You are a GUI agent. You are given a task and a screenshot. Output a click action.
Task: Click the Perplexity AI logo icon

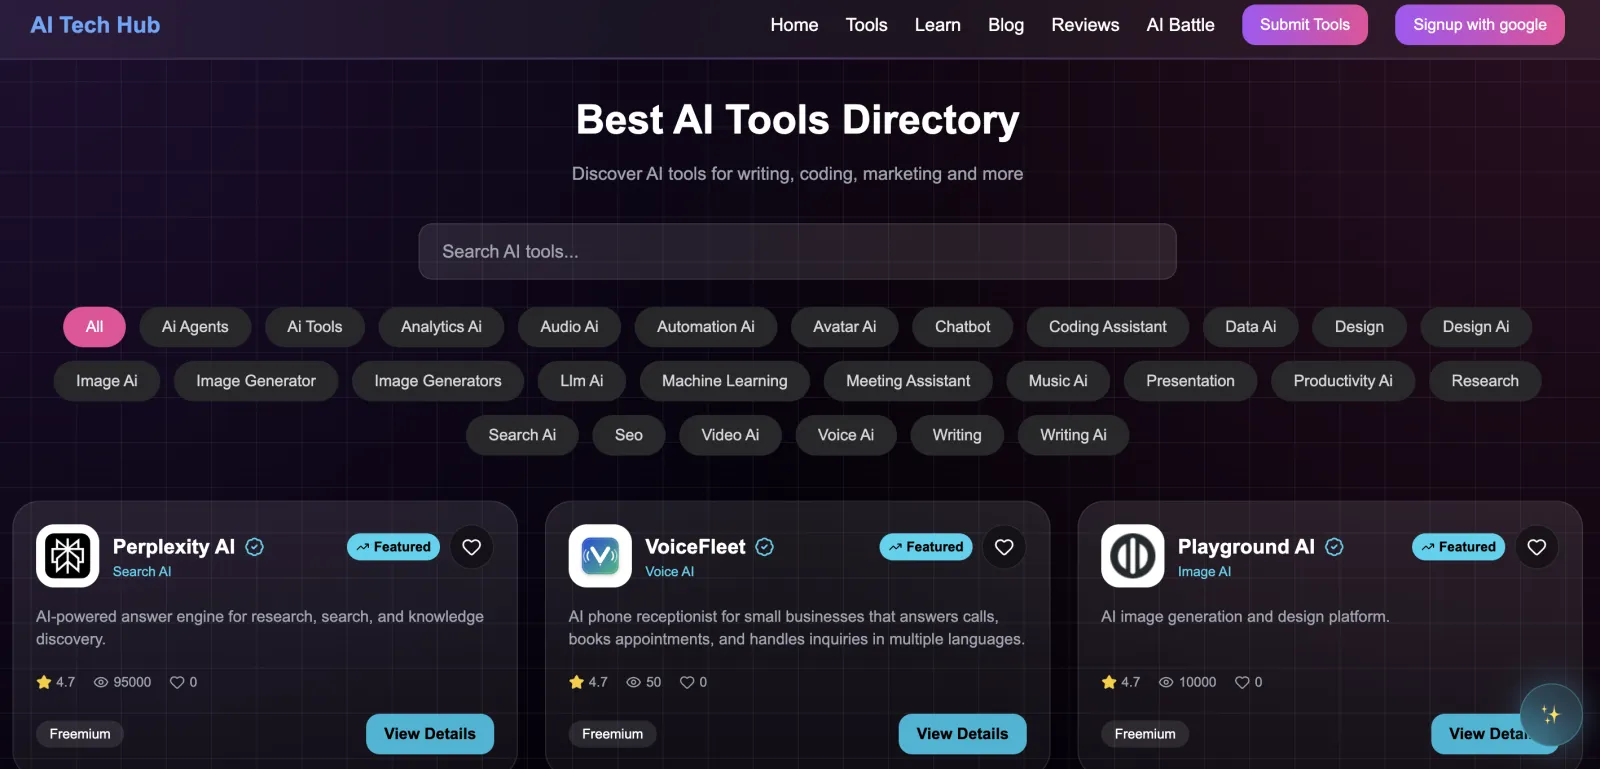coord(68,556)
